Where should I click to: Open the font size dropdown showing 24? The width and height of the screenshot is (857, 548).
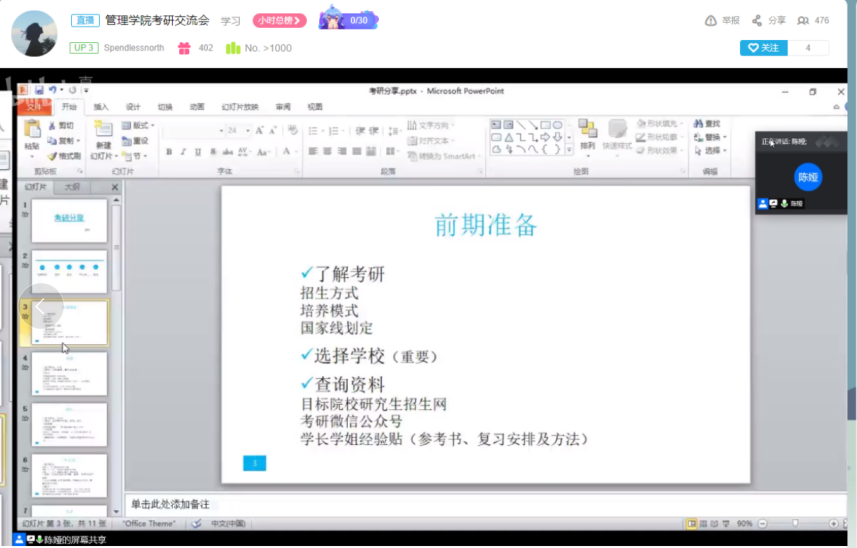click(246, 130)
